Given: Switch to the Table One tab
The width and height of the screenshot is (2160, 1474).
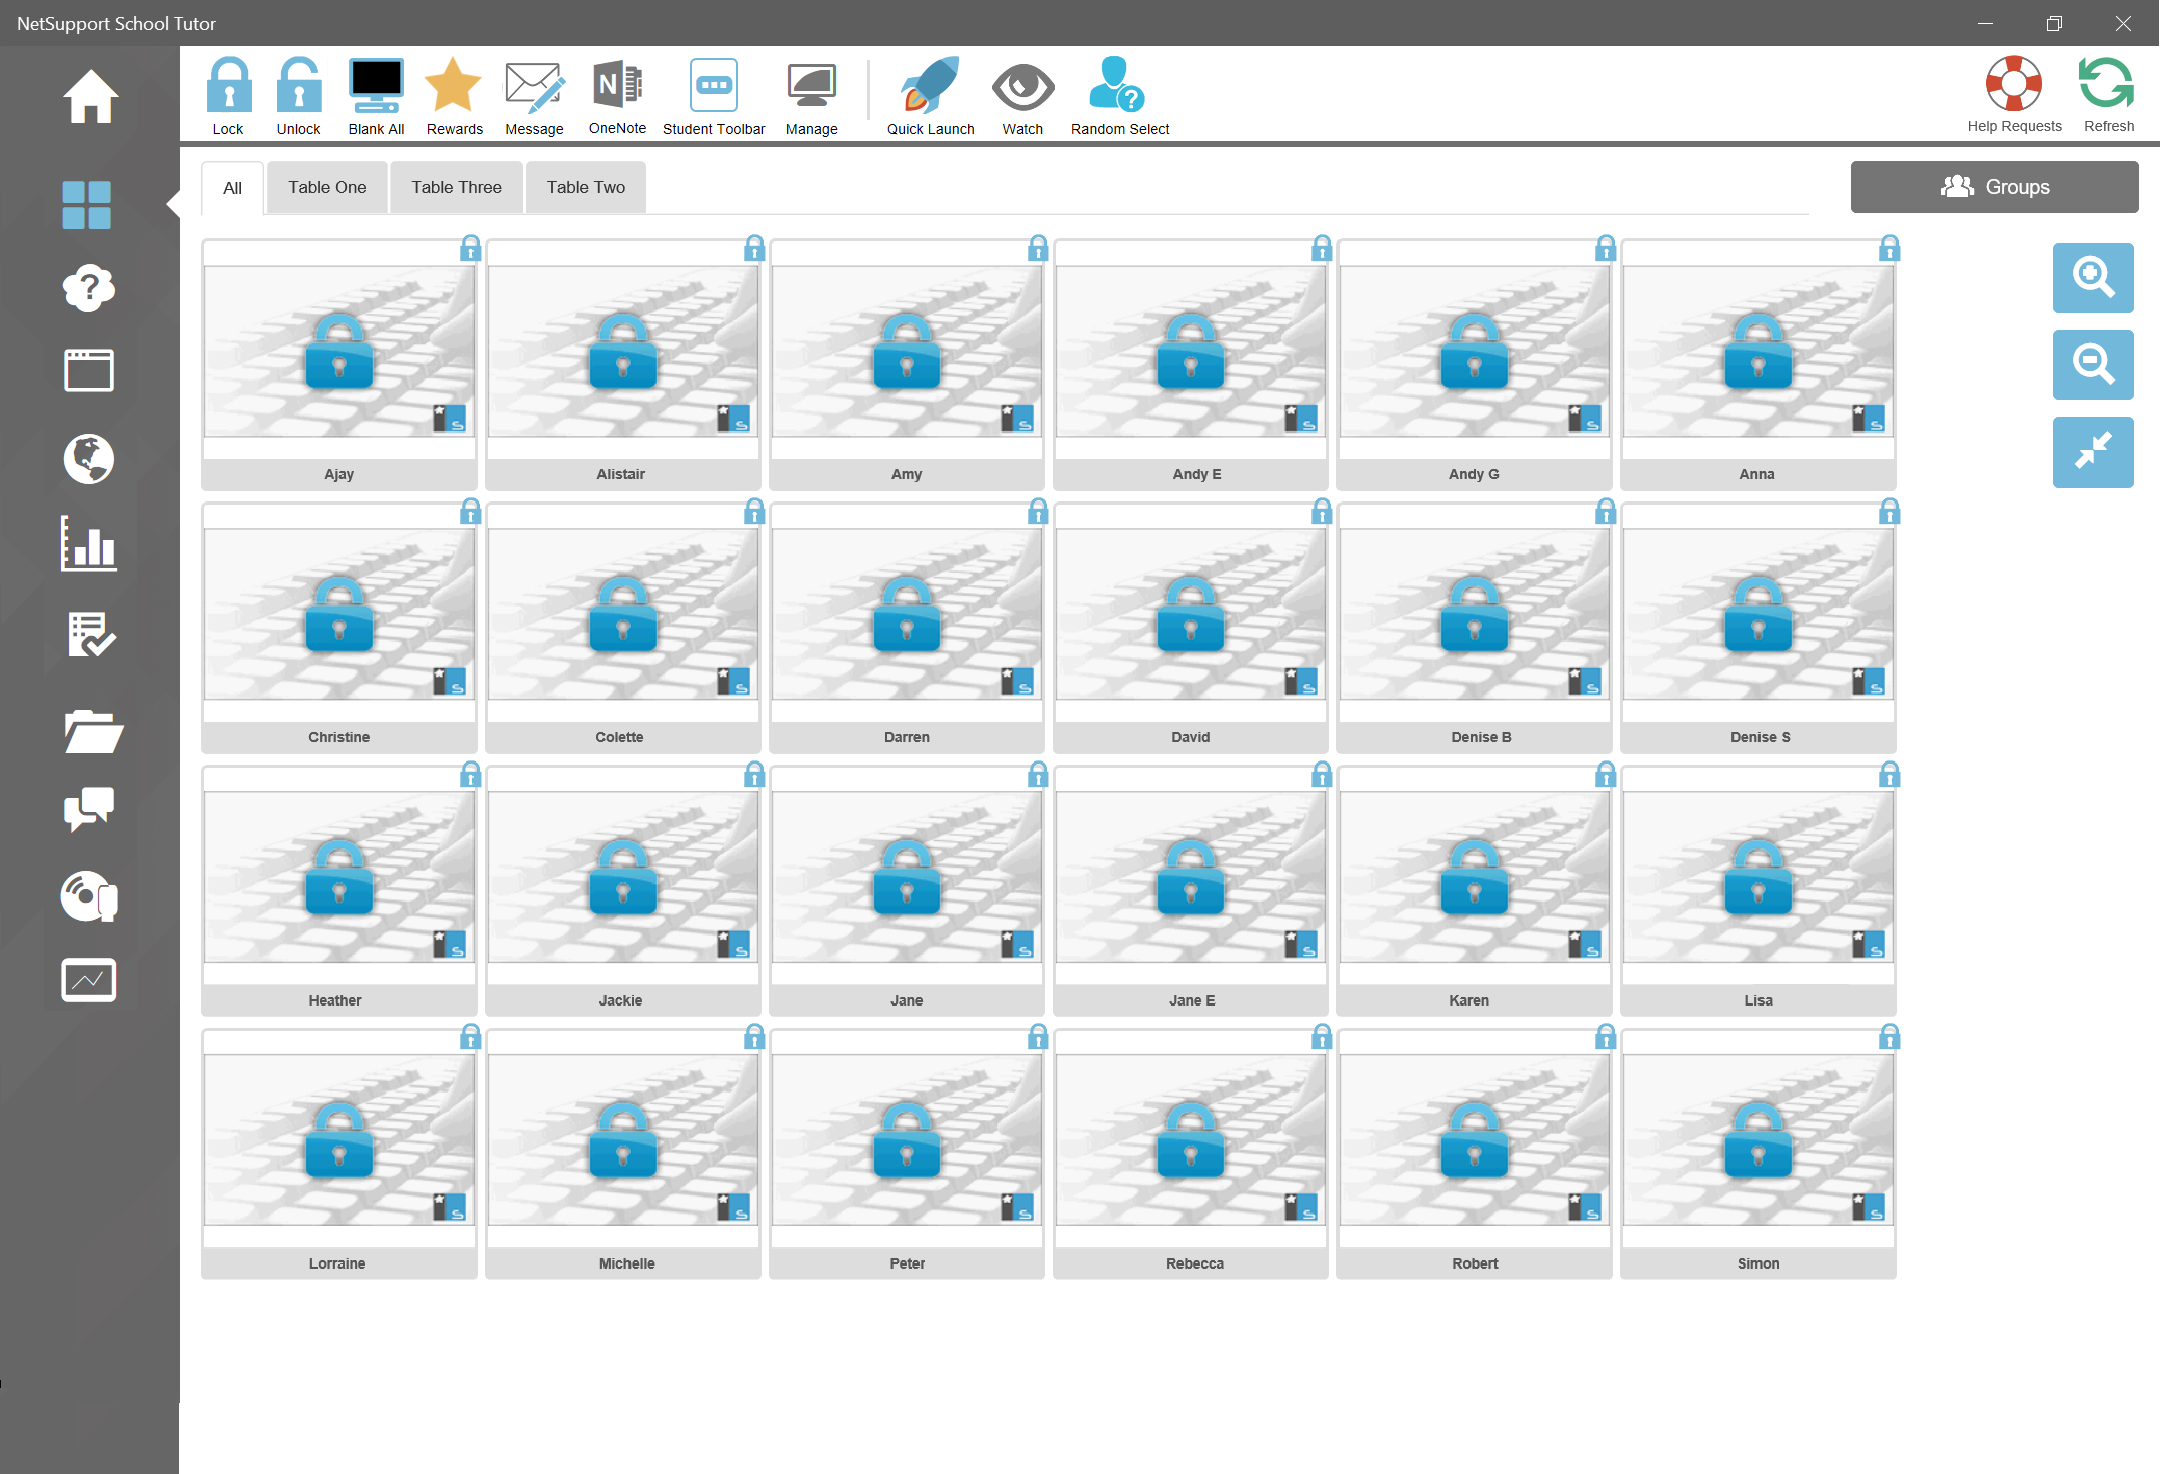Looking at the screenshot, I should pos(327,187).
